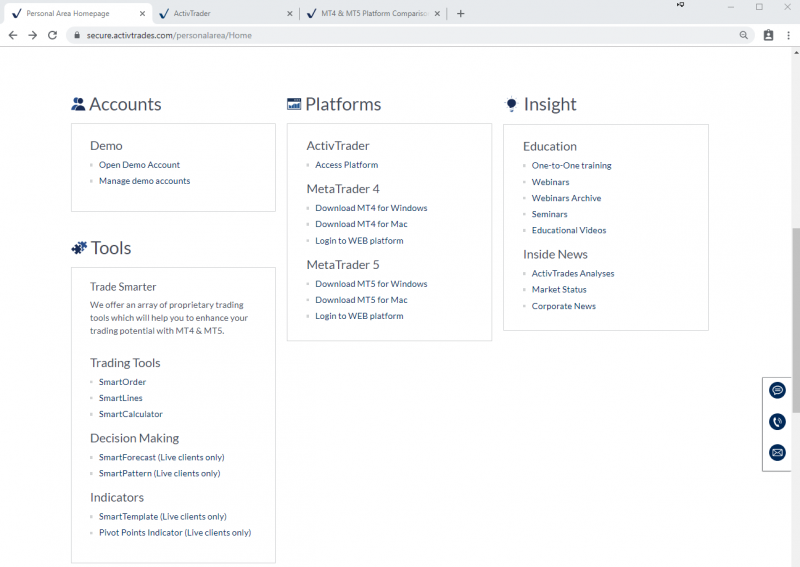Open the Webinars link
Viewport: 800px width, 567px height.
point(550,182)
